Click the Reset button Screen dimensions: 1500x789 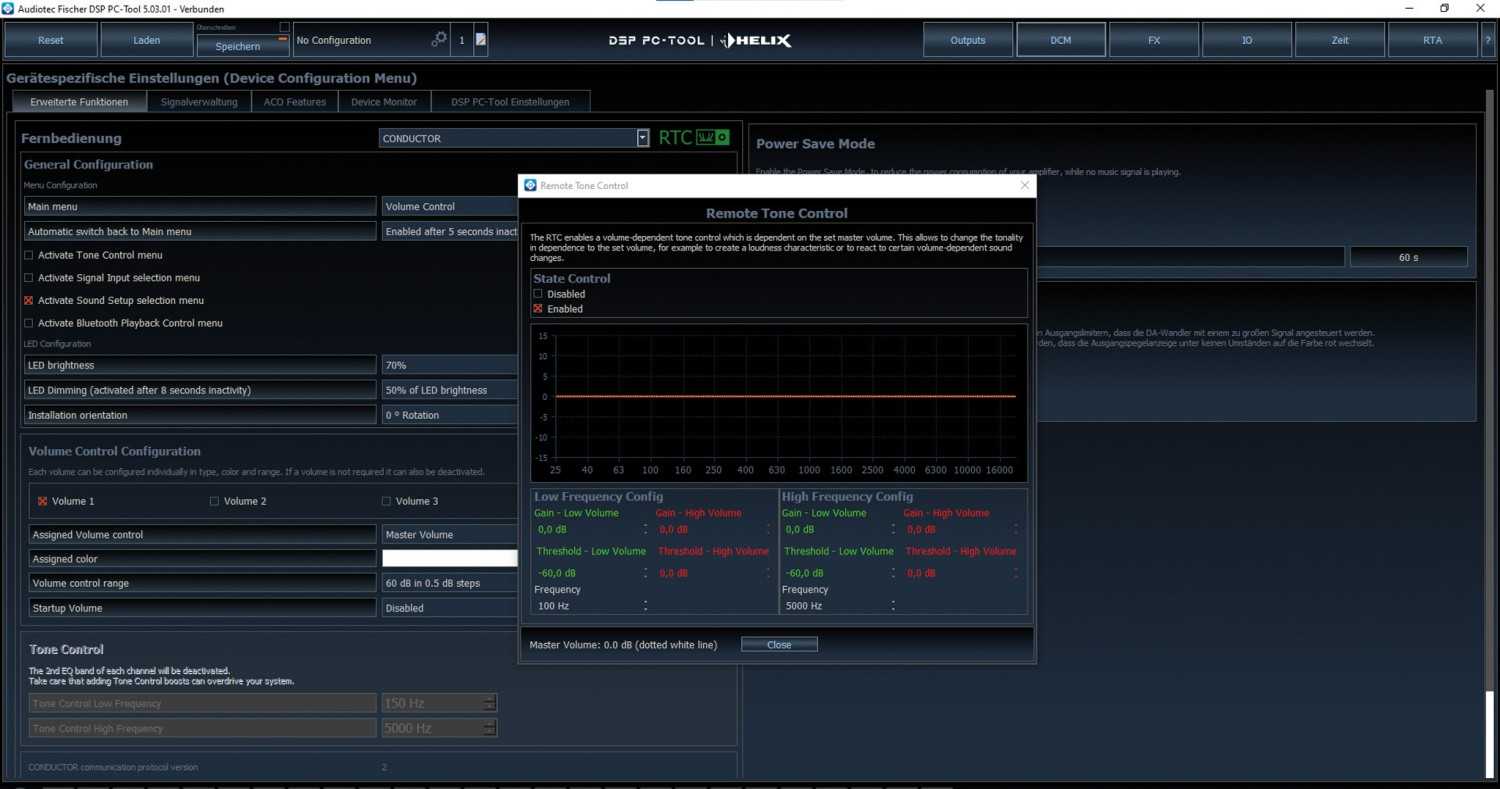tap(51, 40)
